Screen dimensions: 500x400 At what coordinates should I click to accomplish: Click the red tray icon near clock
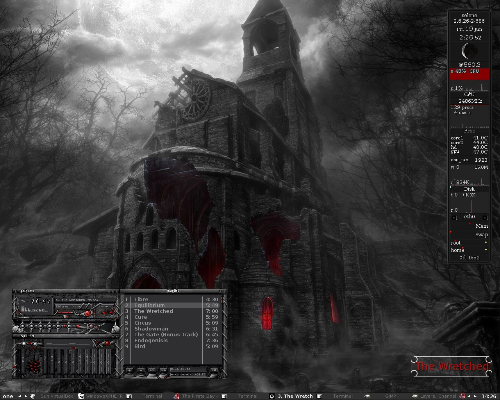(463, 397)
